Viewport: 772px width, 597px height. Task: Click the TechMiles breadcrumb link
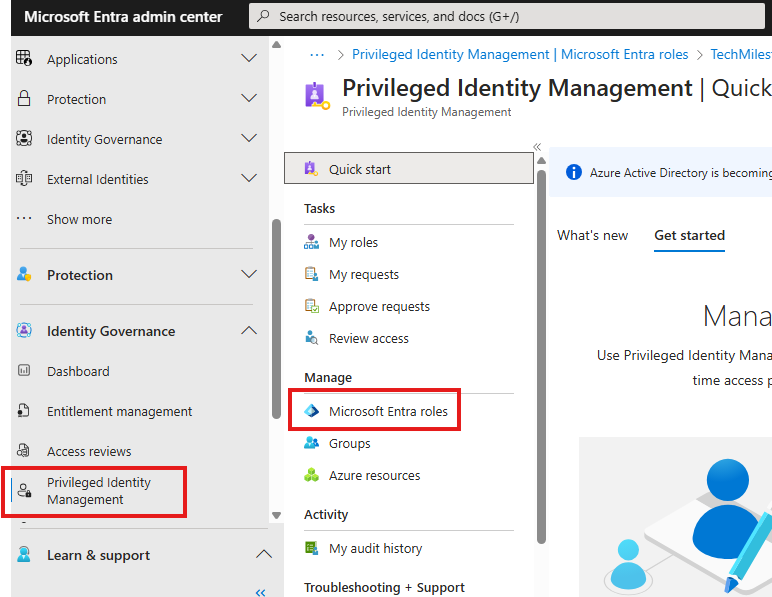click(740, 54)
